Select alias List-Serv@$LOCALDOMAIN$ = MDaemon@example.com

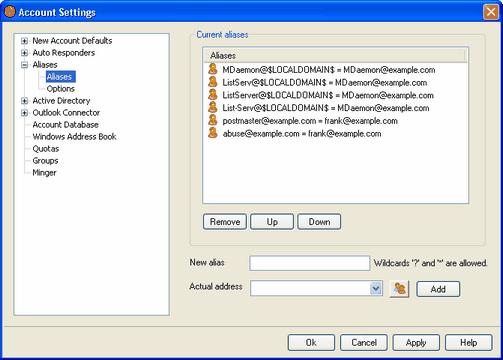click(x=326, y=108)
